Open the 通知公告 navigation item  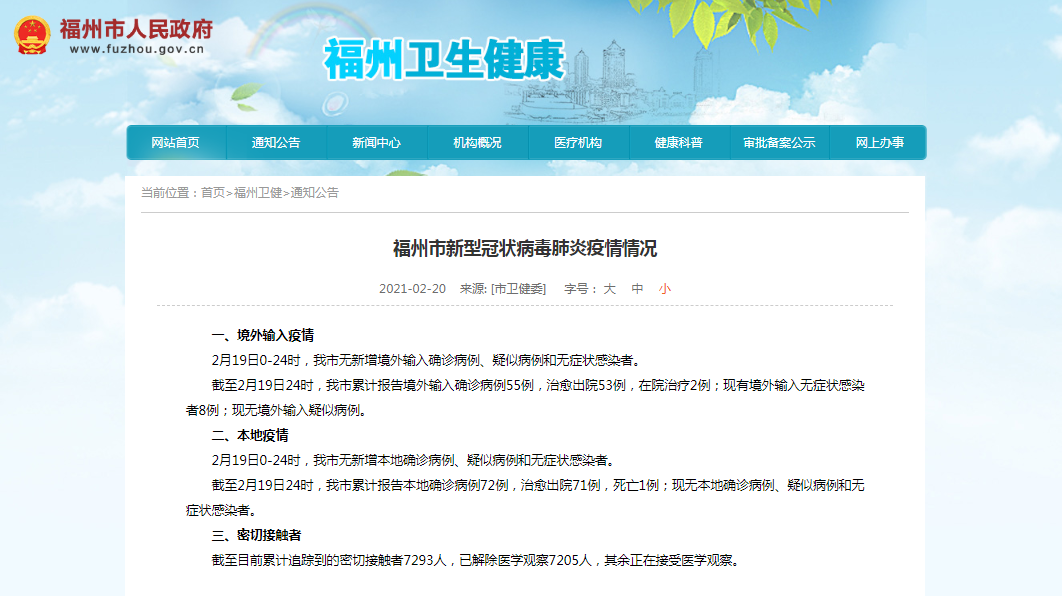(x=276, y=142)
